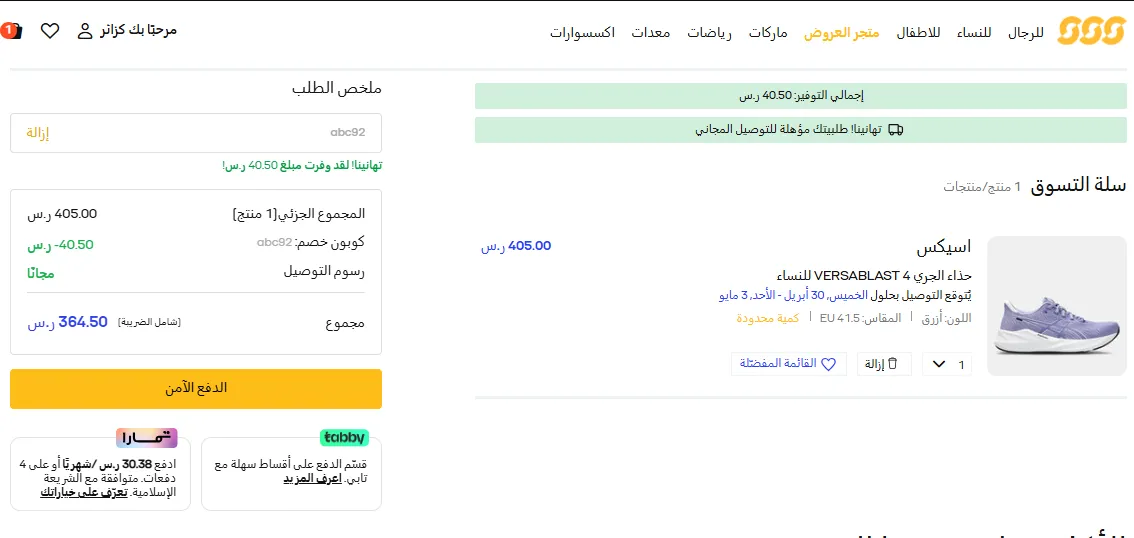
Task: Click مرحبًا بك كزانر account greeting
Action: click(x=138, y=30)
